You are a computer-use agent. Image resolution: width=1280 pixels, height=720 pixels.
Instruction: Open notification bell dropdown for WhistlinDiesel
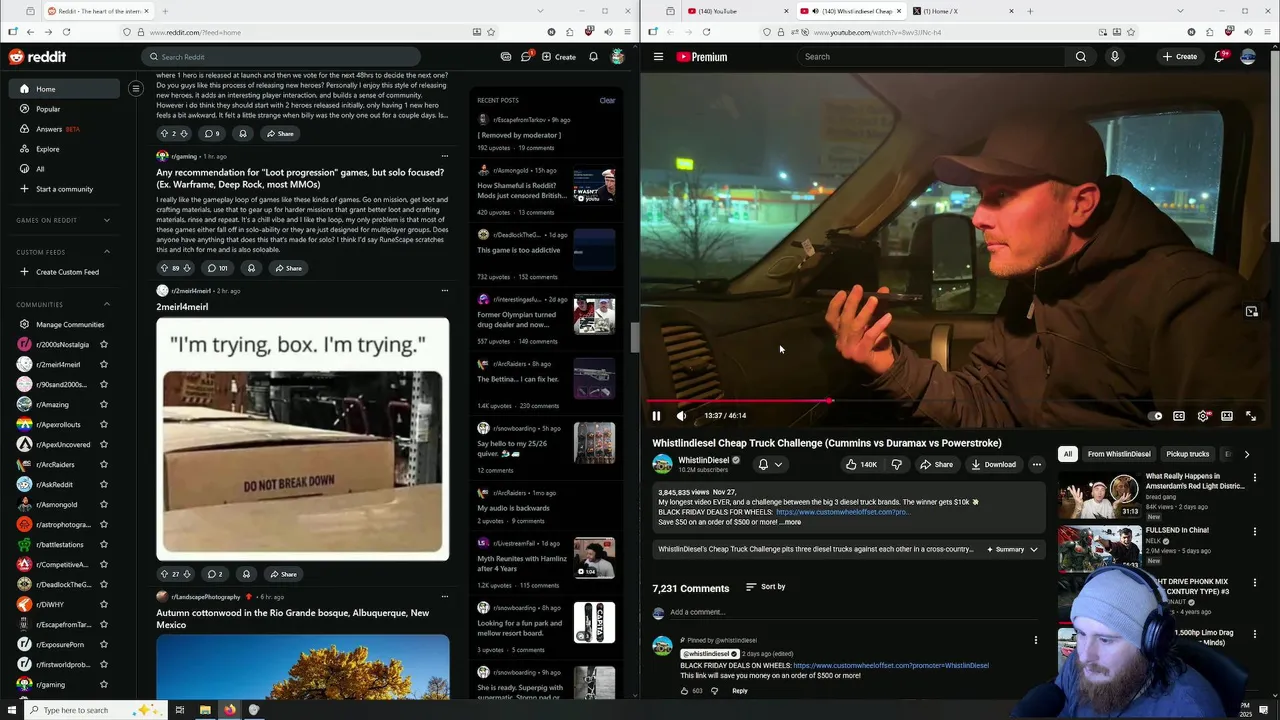tap(769, 464)
